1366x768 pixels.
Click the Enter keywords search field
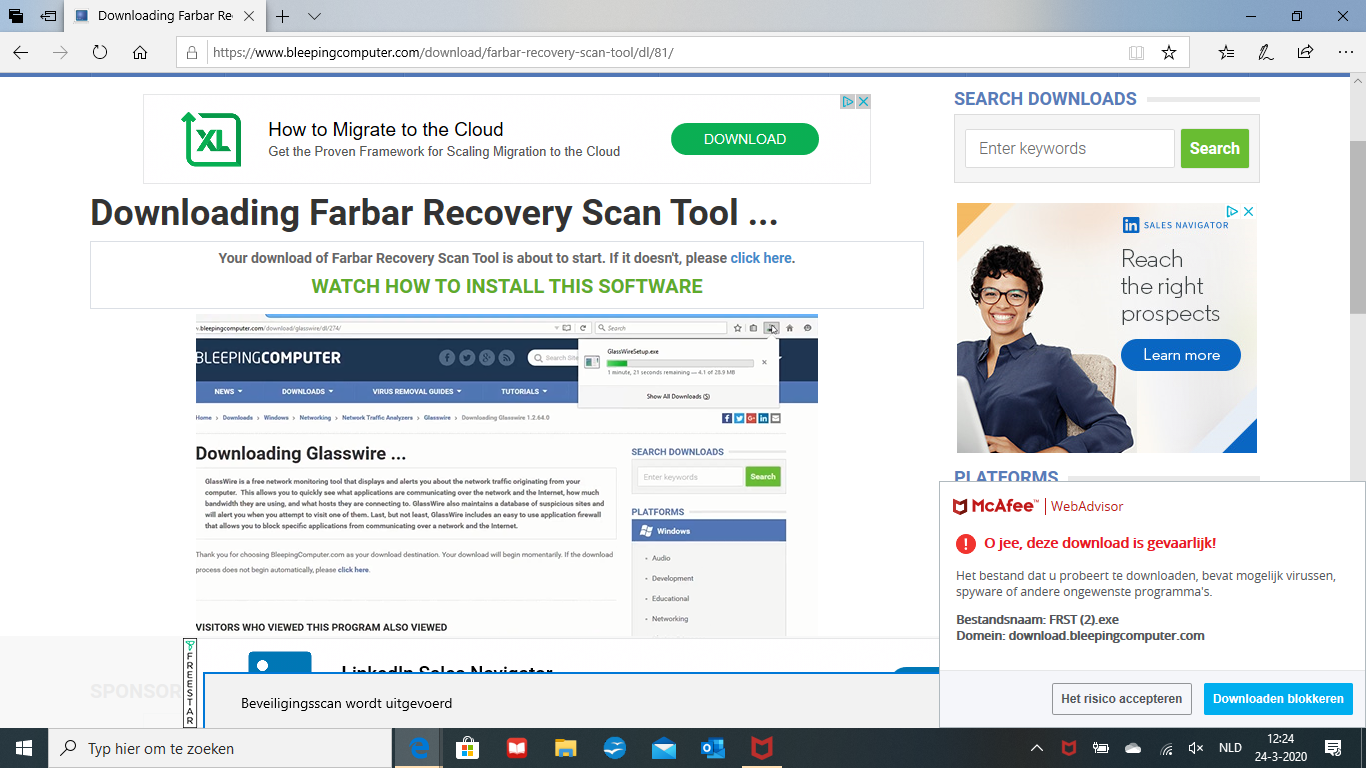(x=1069, y=148)
